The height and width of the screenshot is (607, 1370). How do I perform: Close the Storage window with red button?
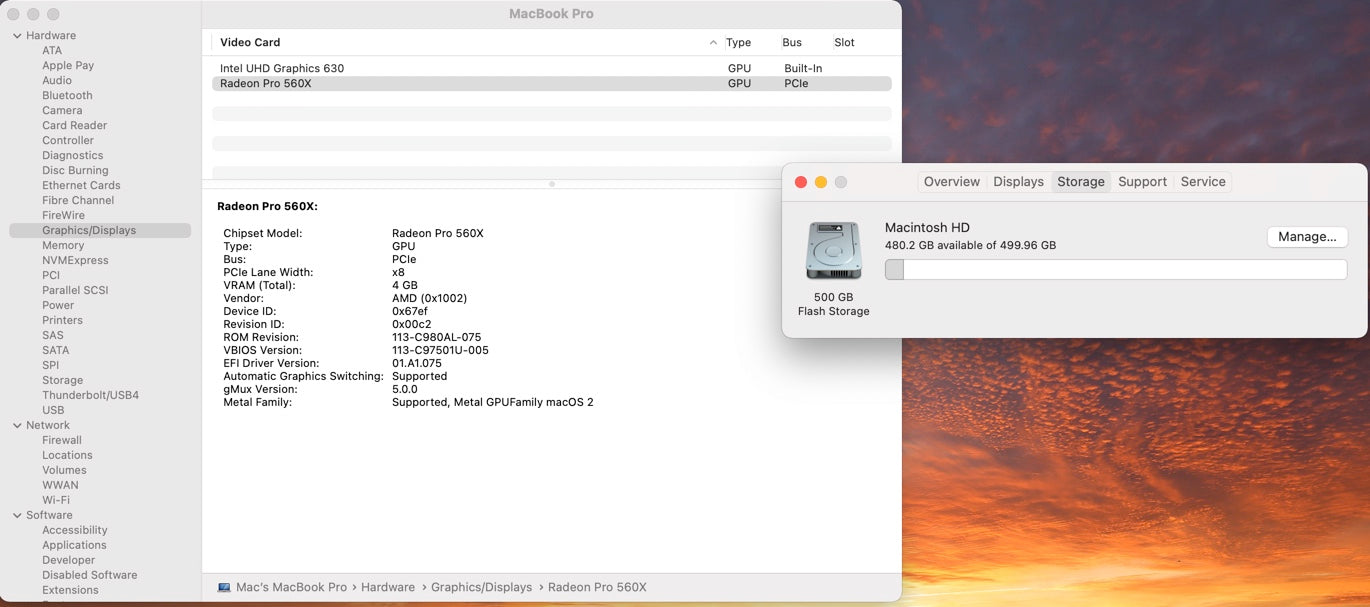click(x=800, y=182)
